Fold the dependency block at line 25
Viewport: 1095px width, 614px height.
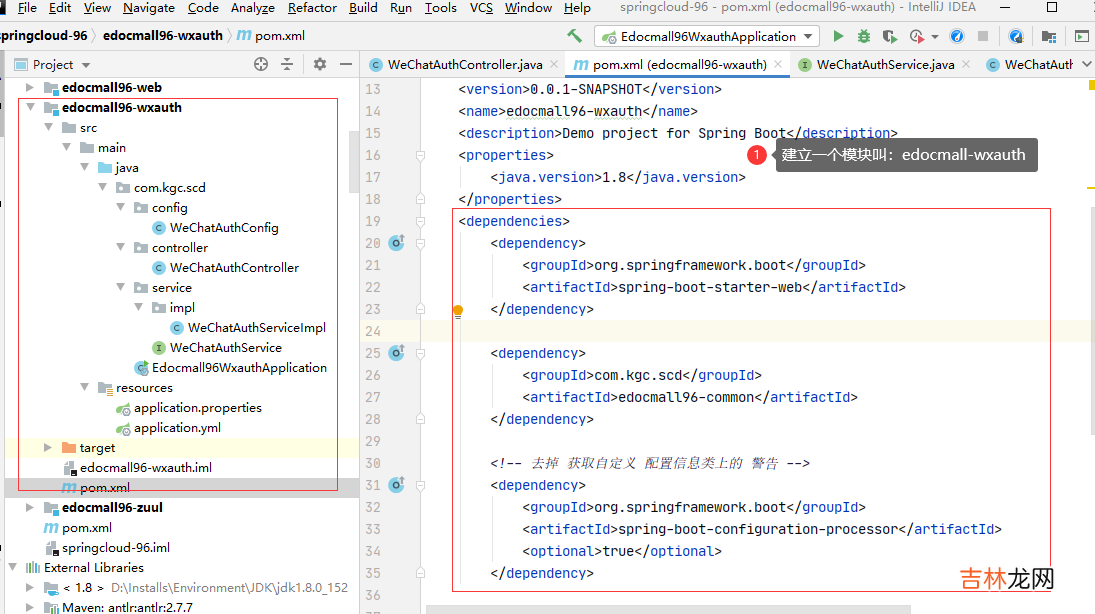[421, 353]
